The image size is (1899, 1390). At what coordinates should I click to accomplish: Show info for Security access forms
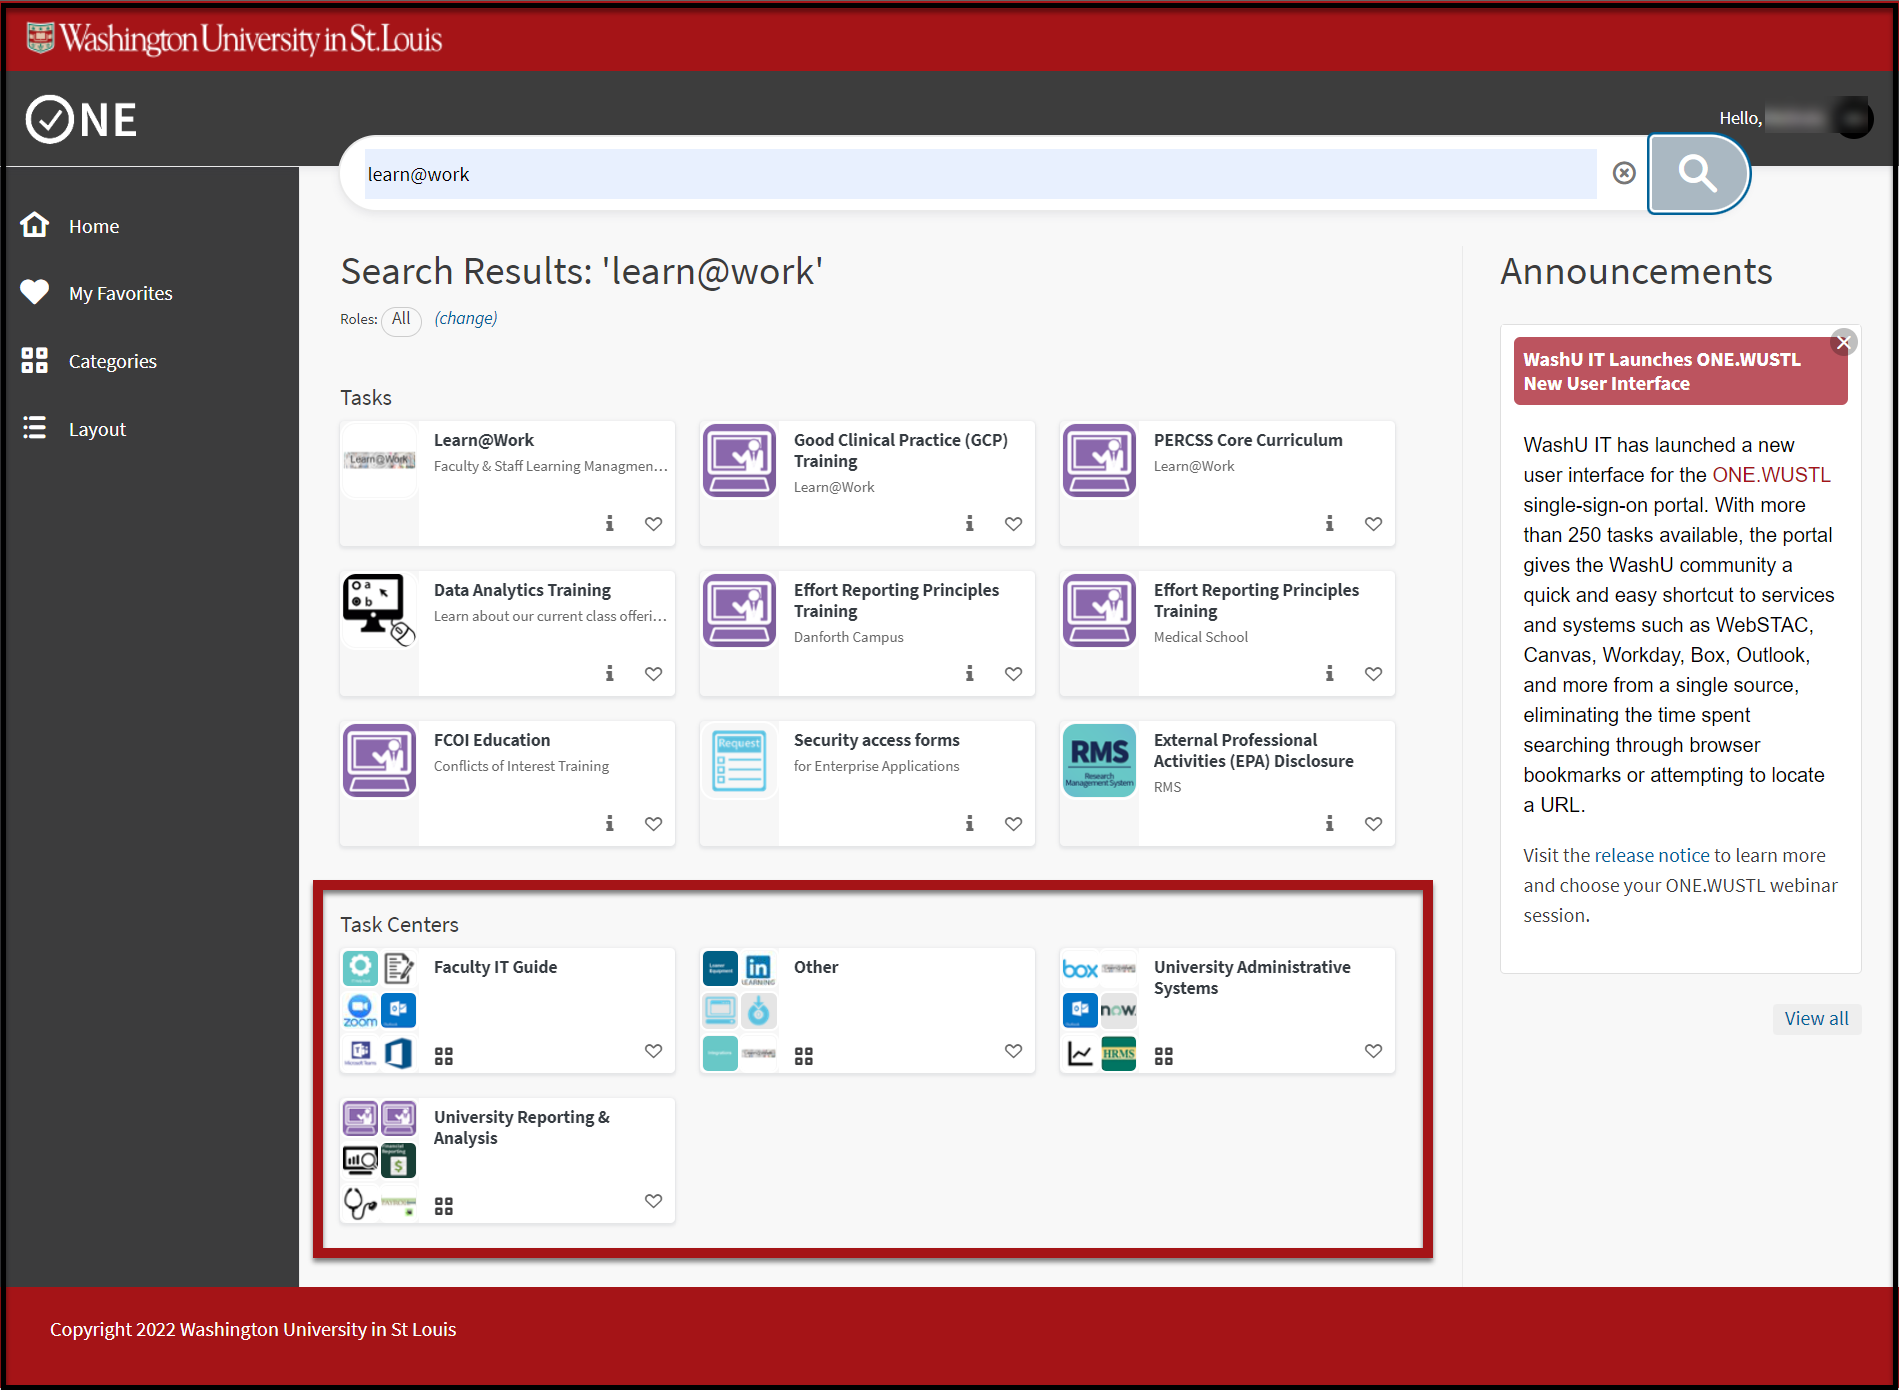(x=969, y=824)
